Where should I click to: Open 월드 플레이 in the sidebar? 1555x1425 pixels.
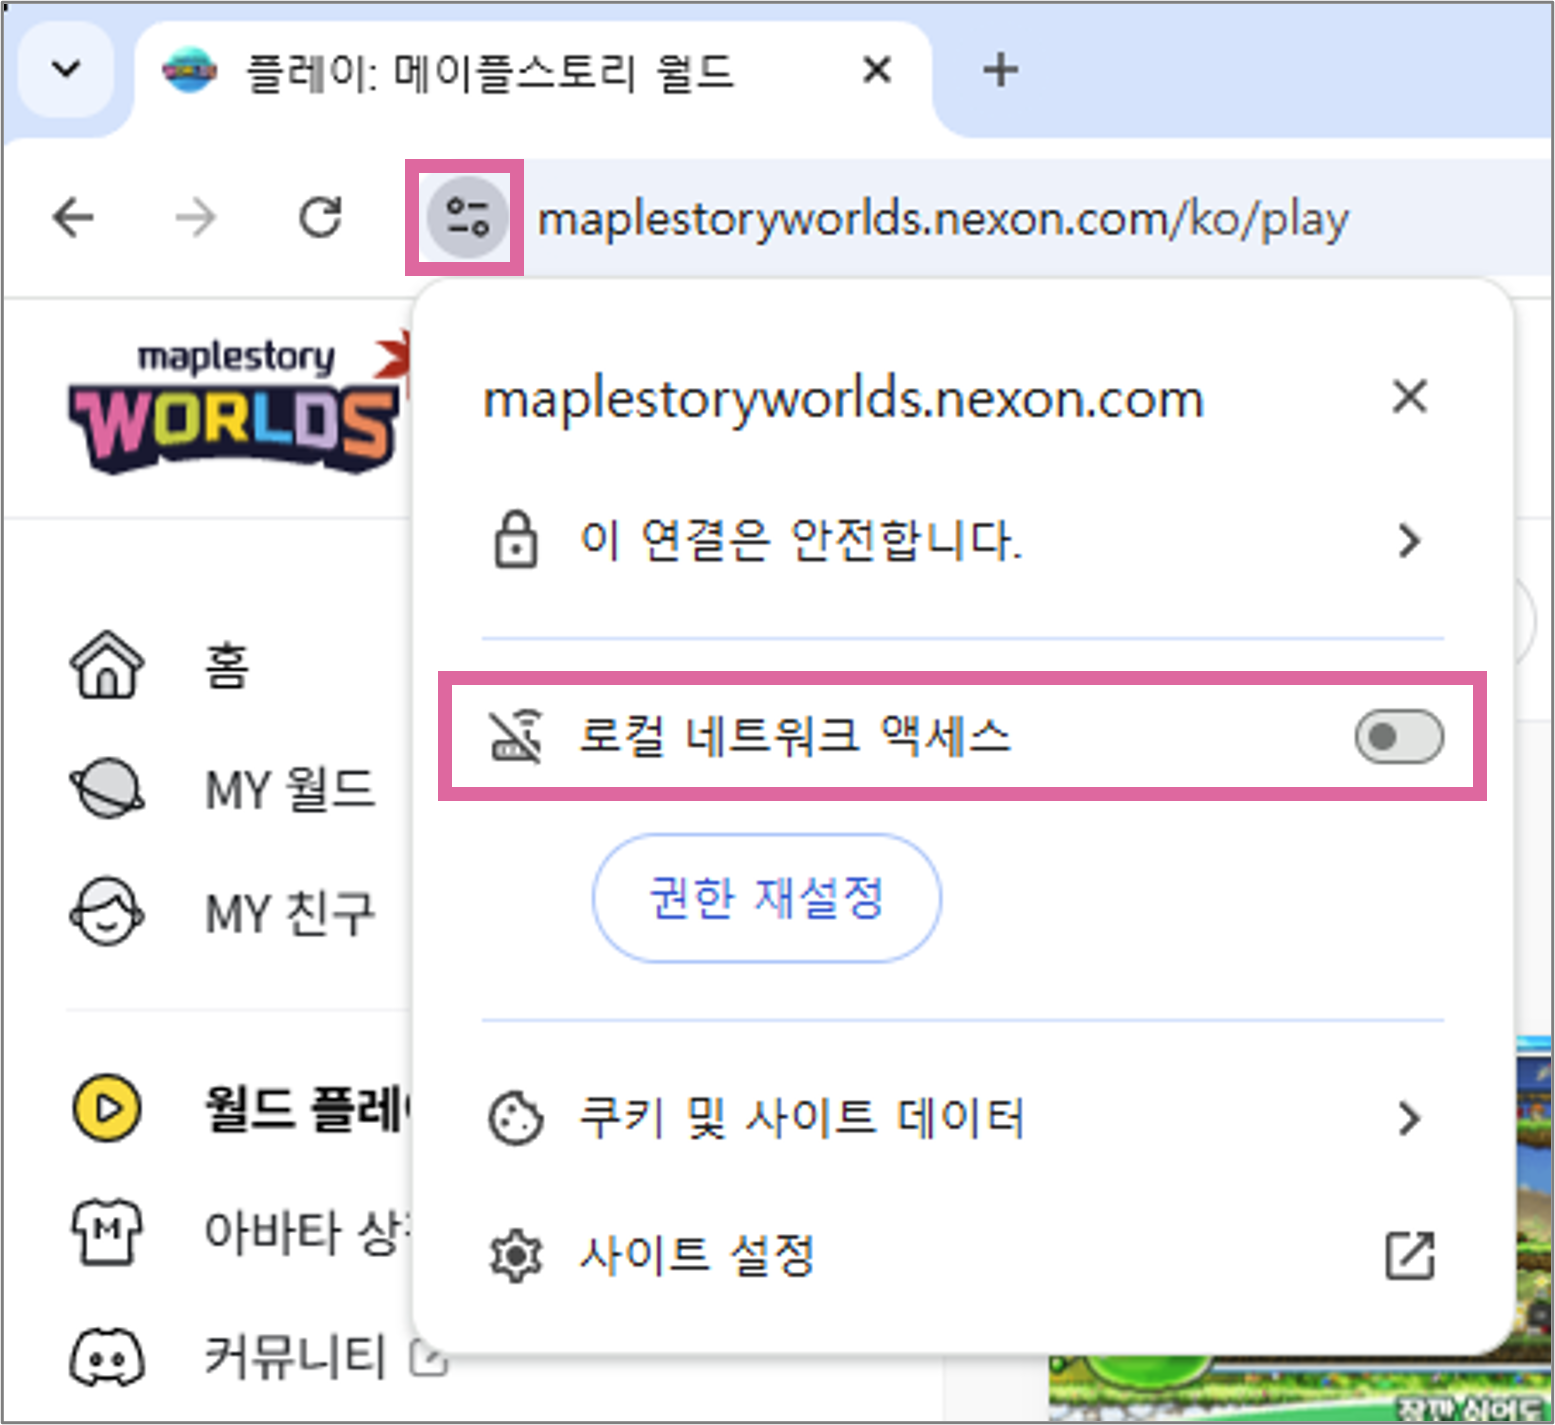(x=300, y=1109)
